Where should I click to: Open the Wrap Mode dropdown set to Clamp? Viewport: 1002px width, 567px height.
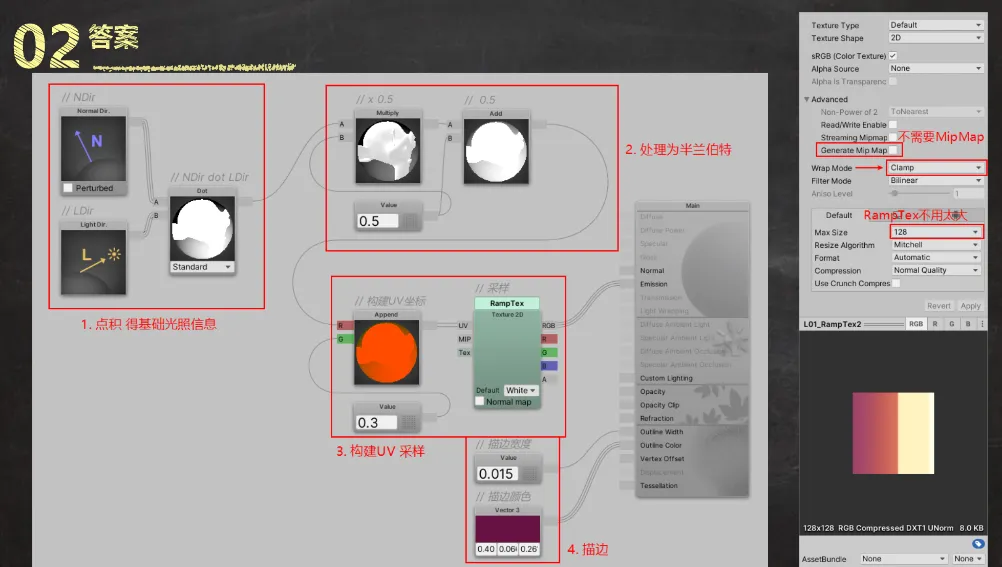(935, 168)
